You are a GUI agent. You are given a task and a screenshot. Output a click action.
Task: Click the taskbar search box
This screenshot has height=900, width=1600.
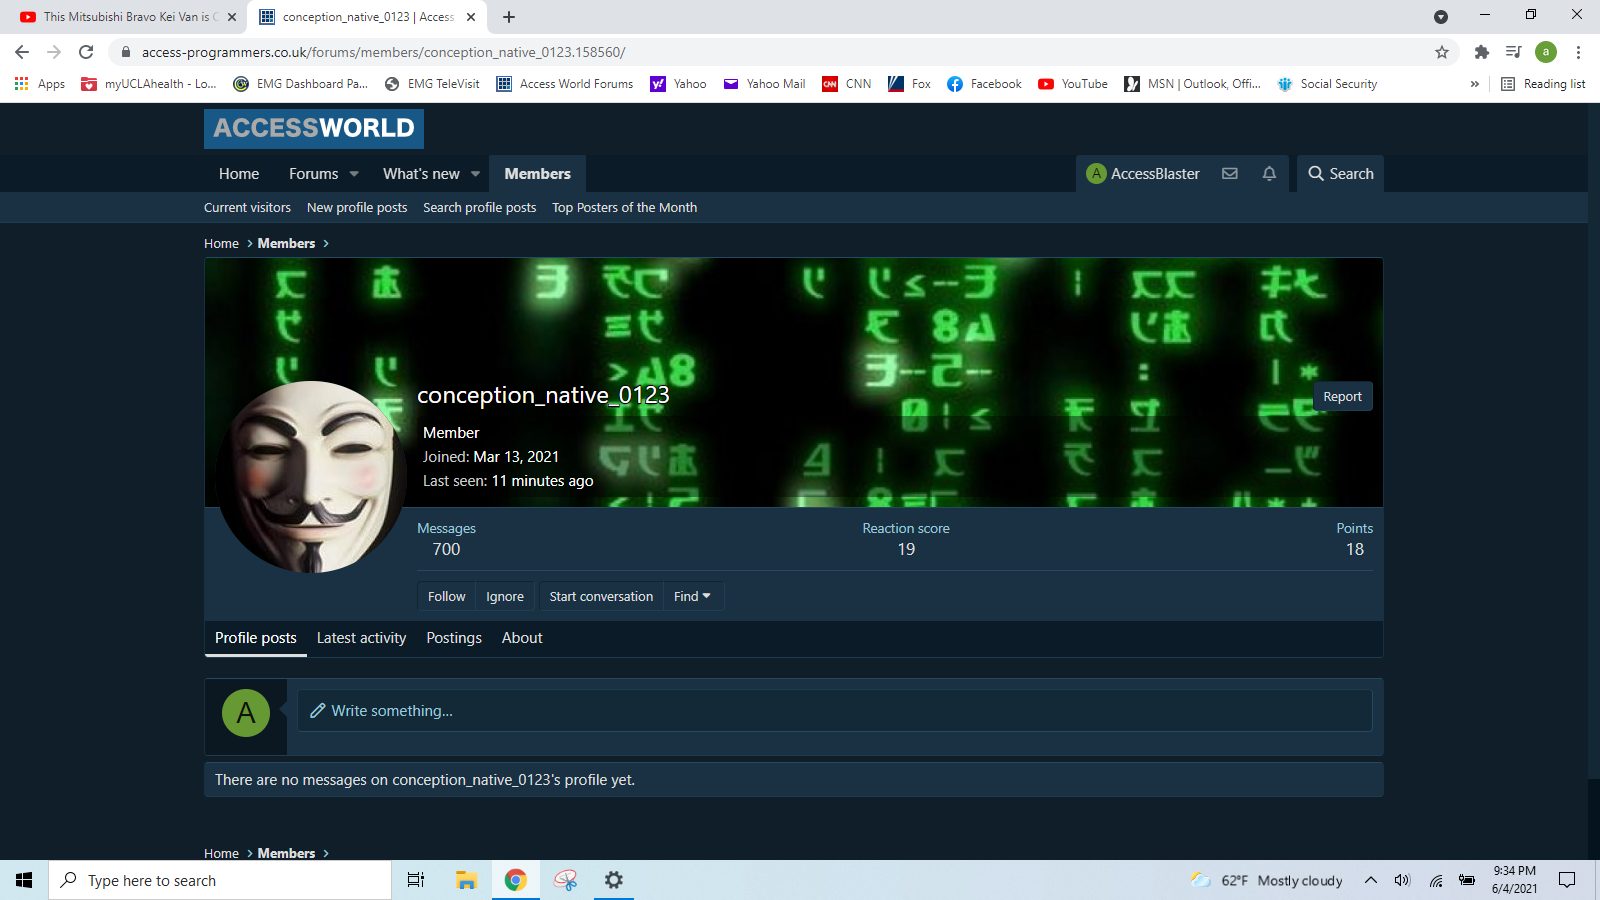point(220,880)
